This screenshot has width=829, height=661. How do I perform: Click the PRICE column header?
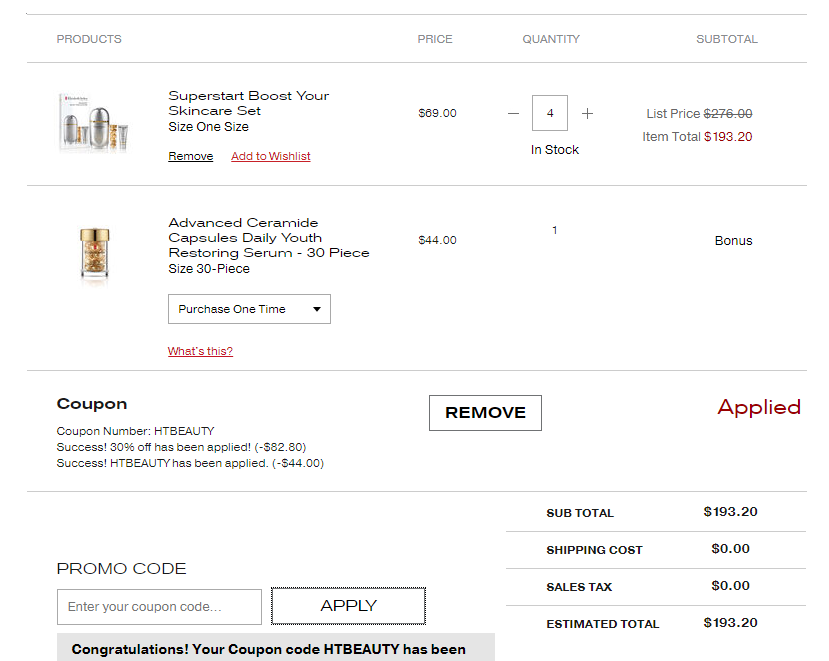tap(435, 39)
